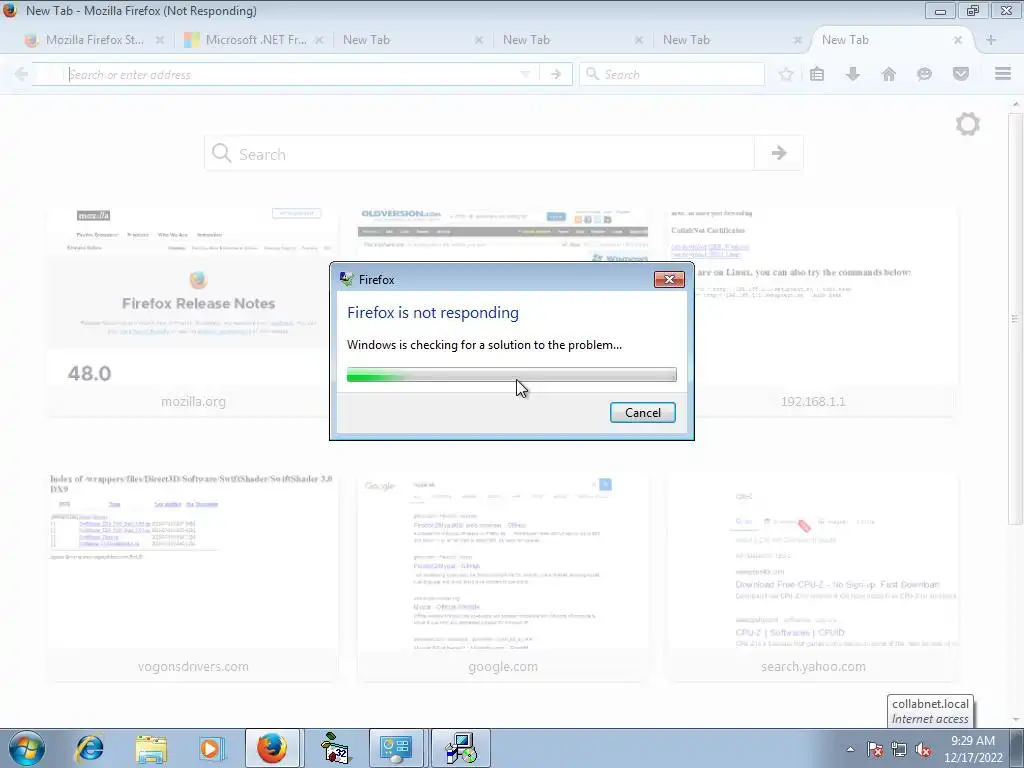Open the Hello chat smiley icon
1024x768 pixels.
pos(924,74)
